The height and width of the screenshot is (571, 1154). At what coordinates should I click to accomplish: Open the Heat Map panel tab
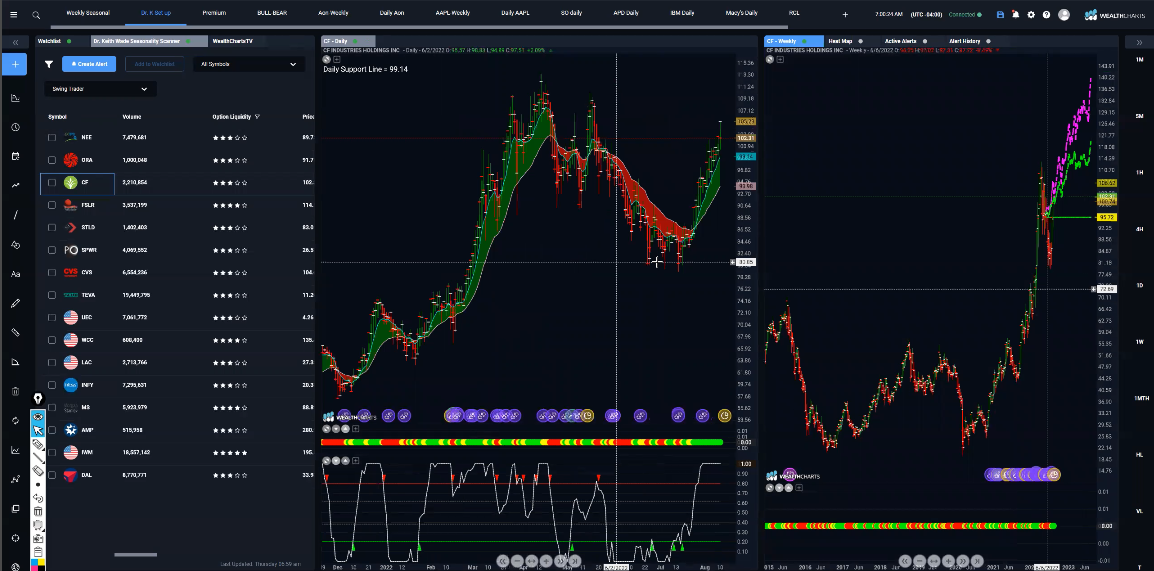(844, 41)
